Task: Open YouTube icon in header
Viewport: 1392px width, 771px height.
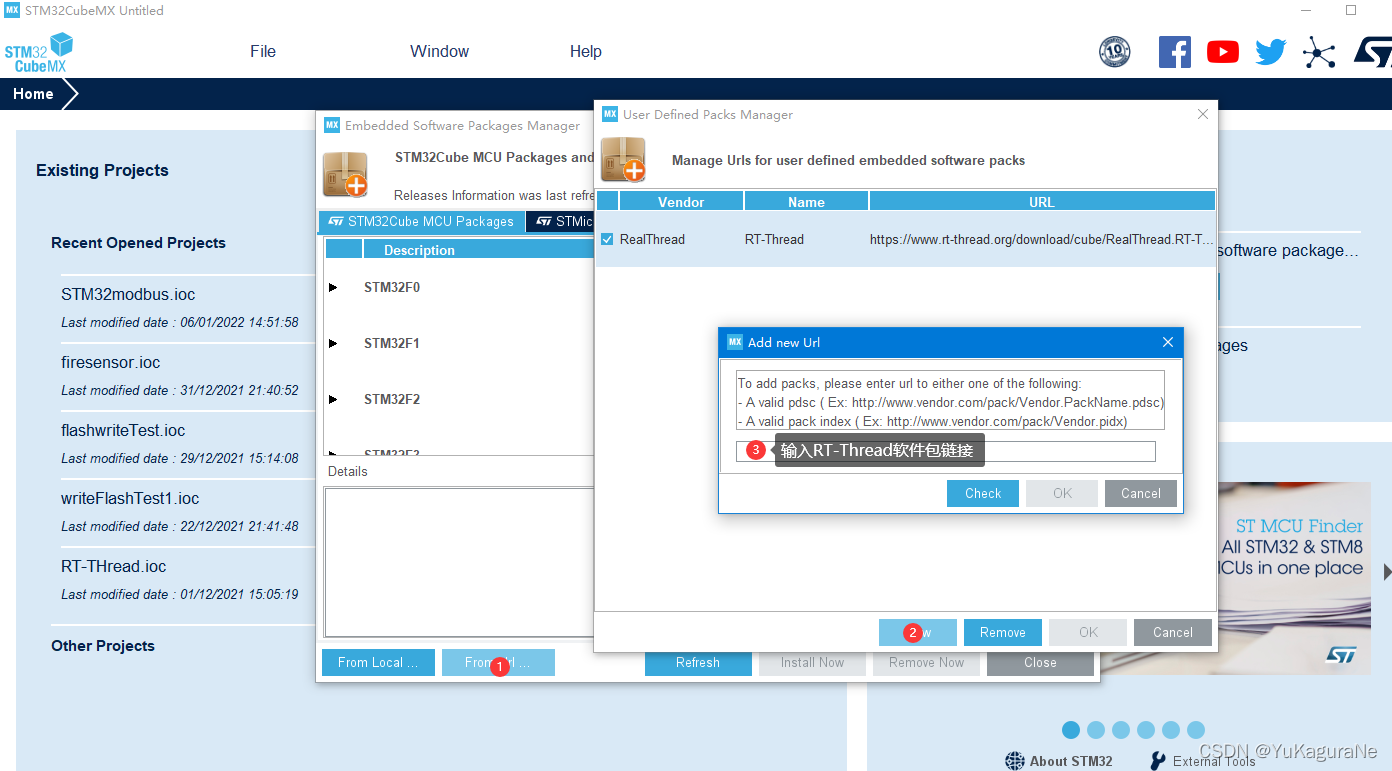Action: 1223,52
